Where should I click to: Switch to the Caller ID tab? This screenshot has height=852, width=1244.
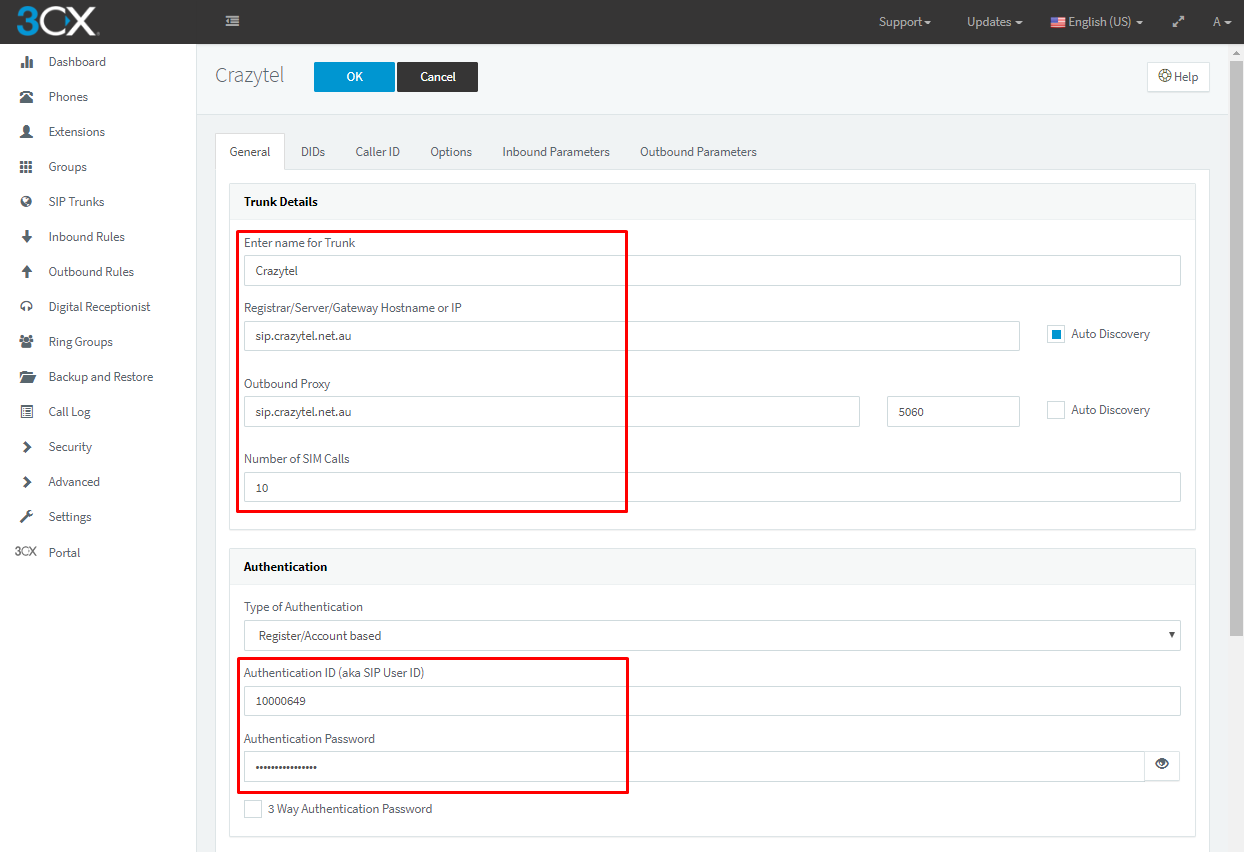(377, 152)
